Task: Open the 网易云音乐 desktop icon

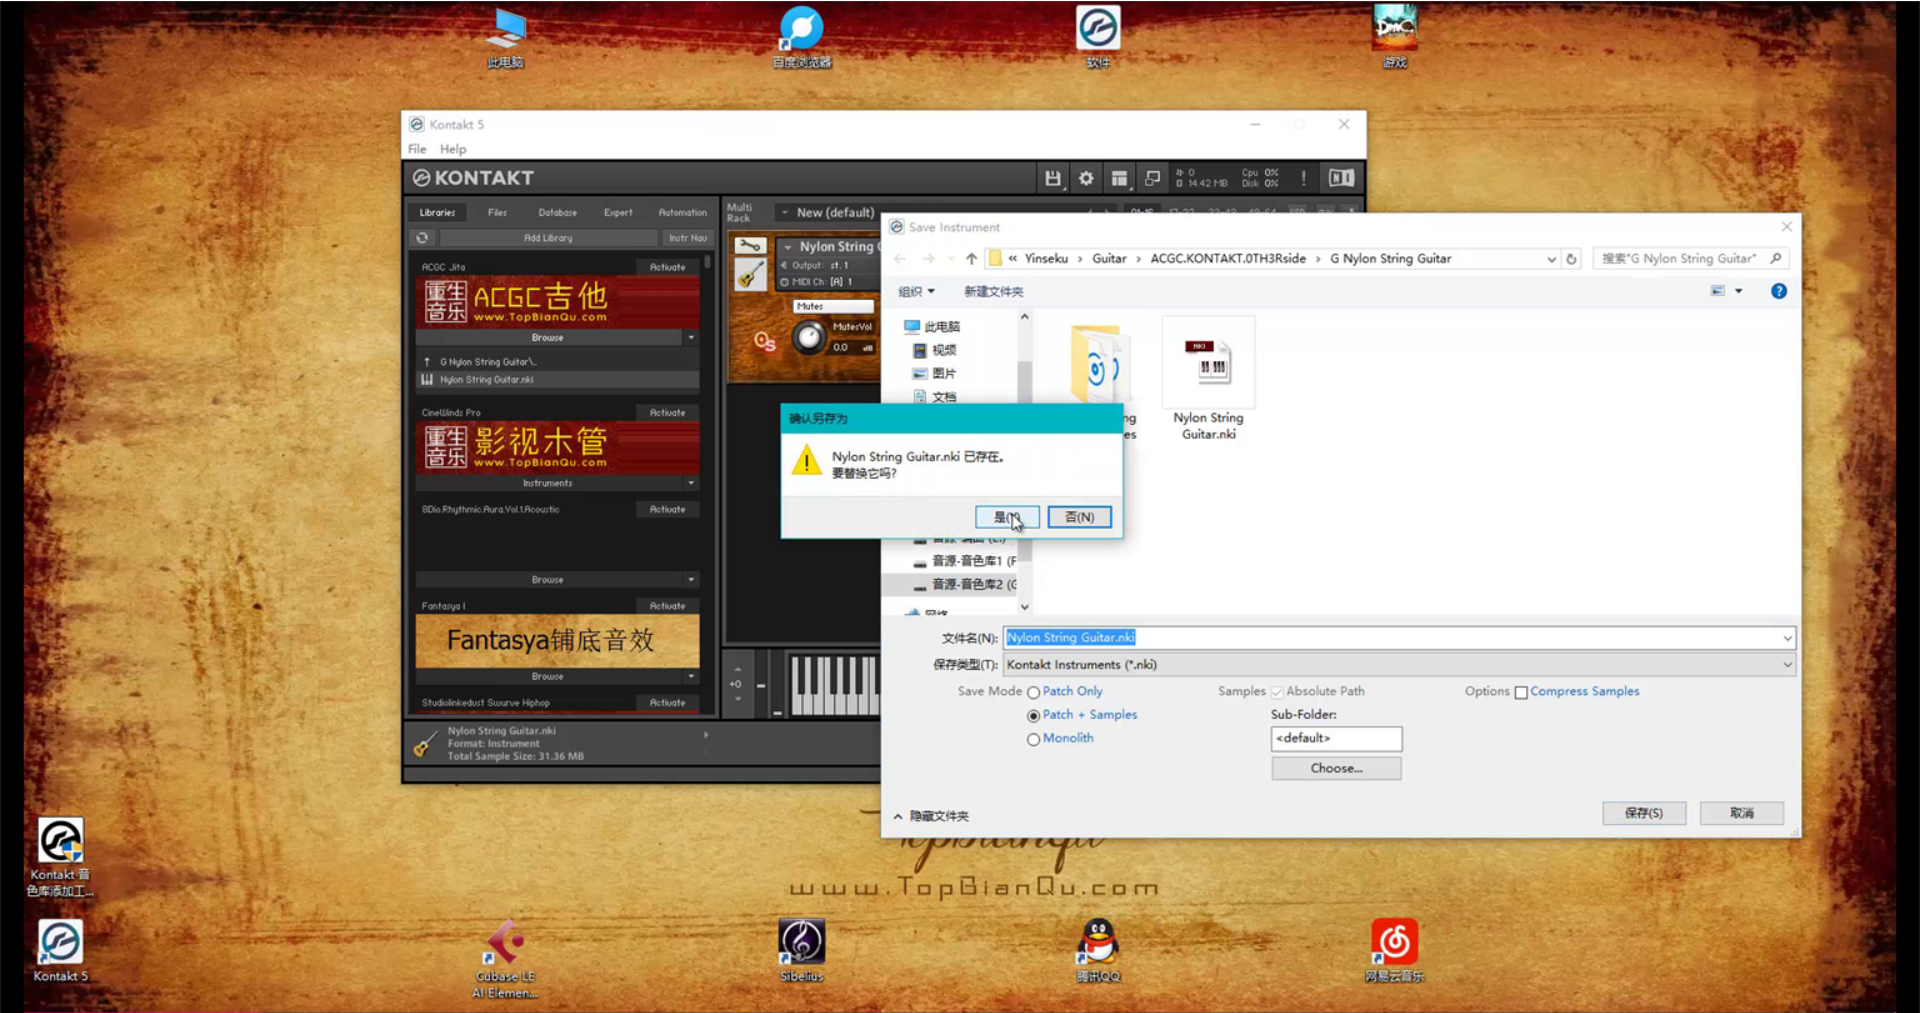Action: 1394,950
